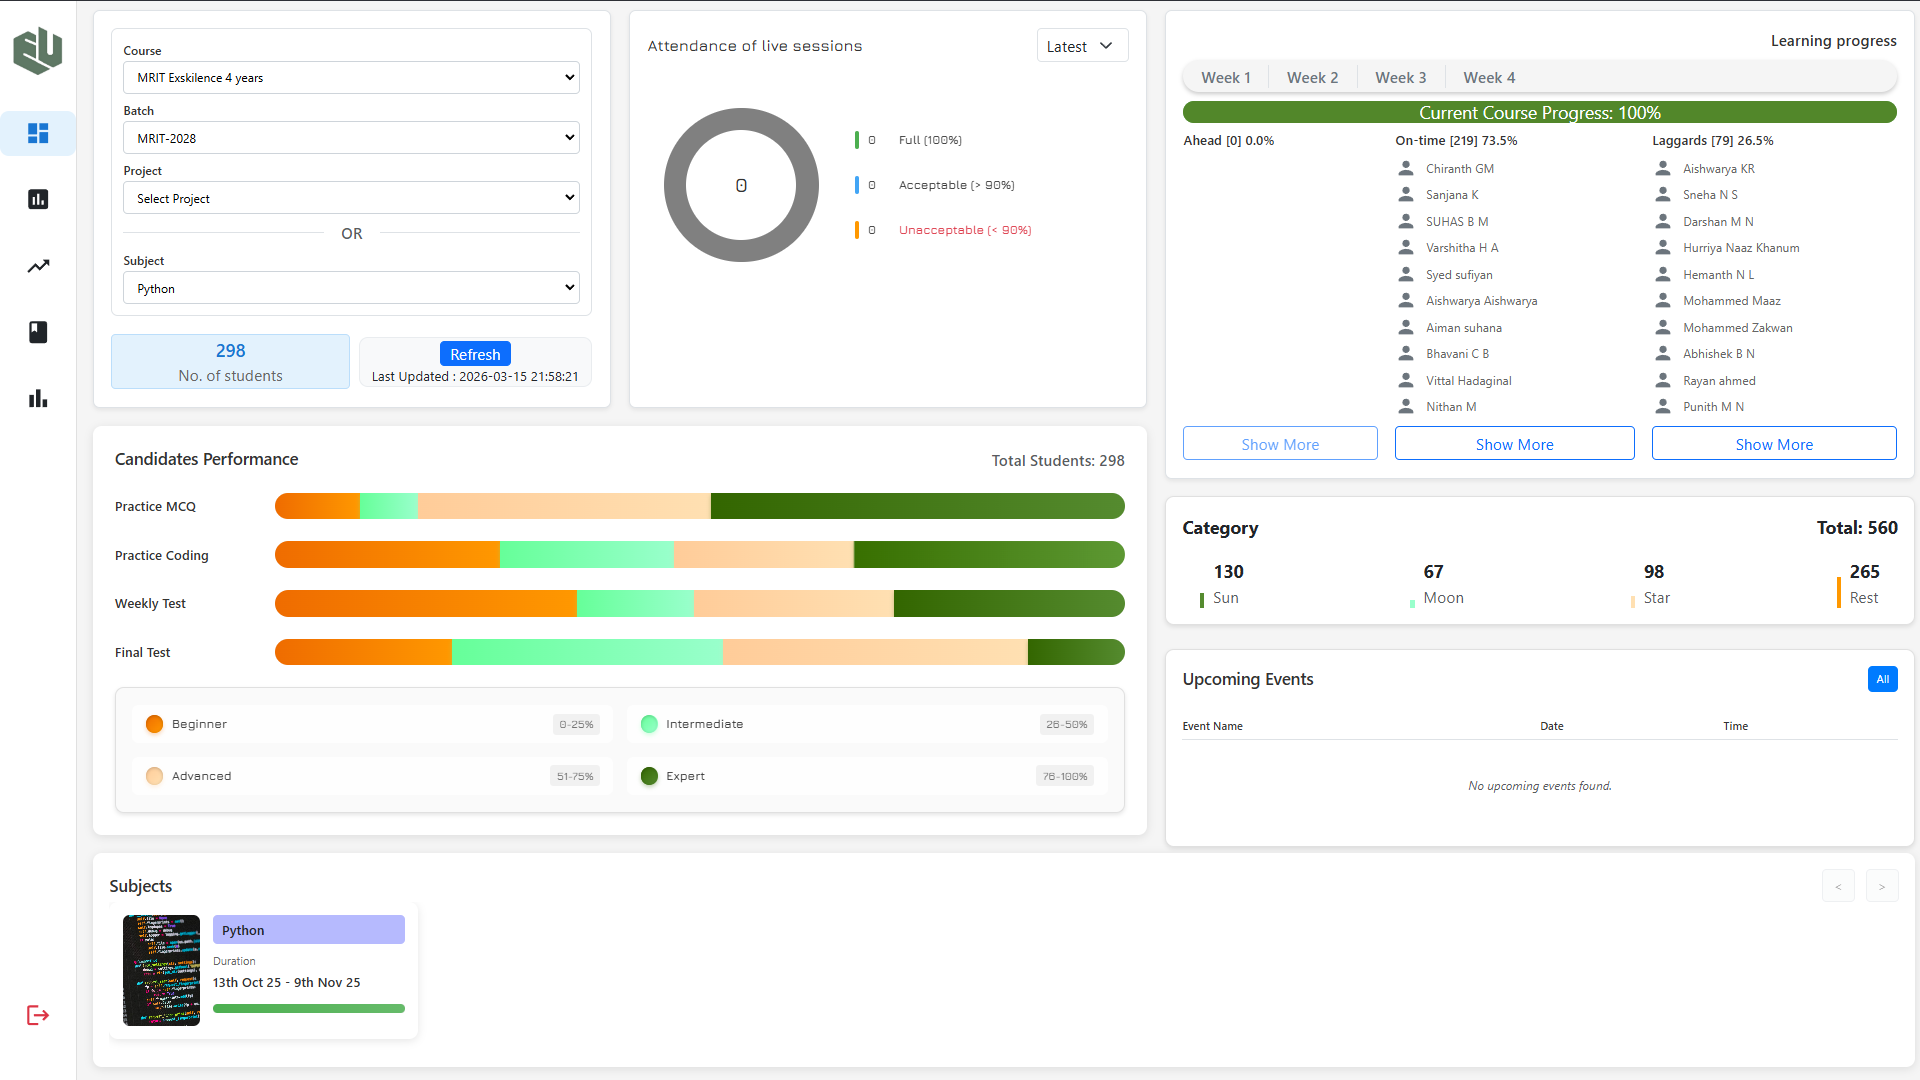The width and height of the screenshot is (1920, 1080).
Task: Go to next subjects page arrow
Action: (1881, 886)
